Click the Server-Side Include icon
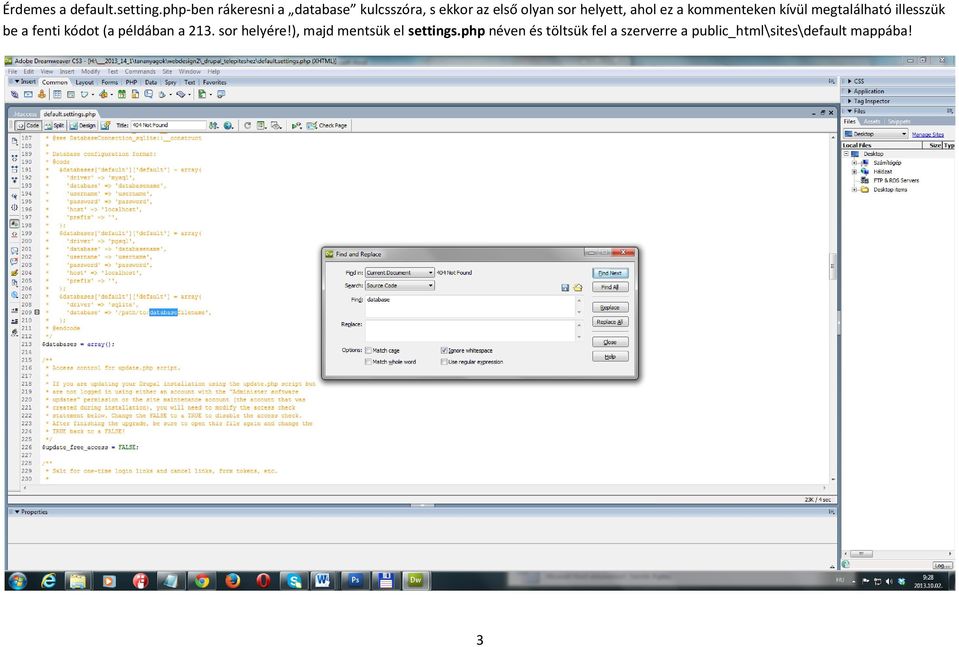The image size is (959, 647). (135, 94)
